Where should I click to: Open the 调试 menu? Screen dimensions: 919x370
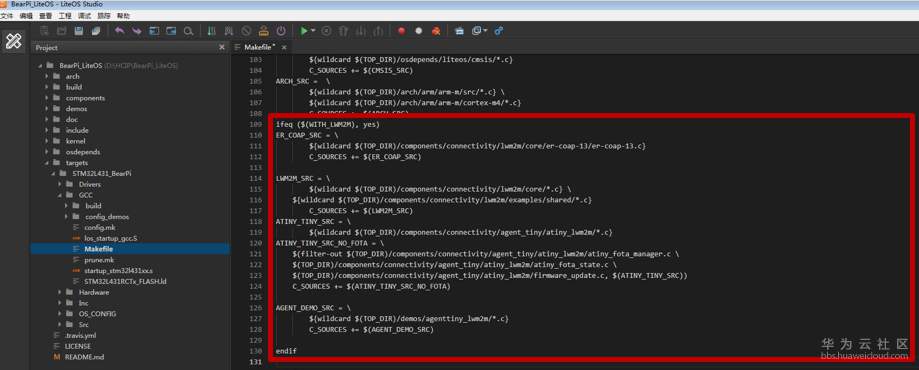pyautogui.click(x=84, y=16)
